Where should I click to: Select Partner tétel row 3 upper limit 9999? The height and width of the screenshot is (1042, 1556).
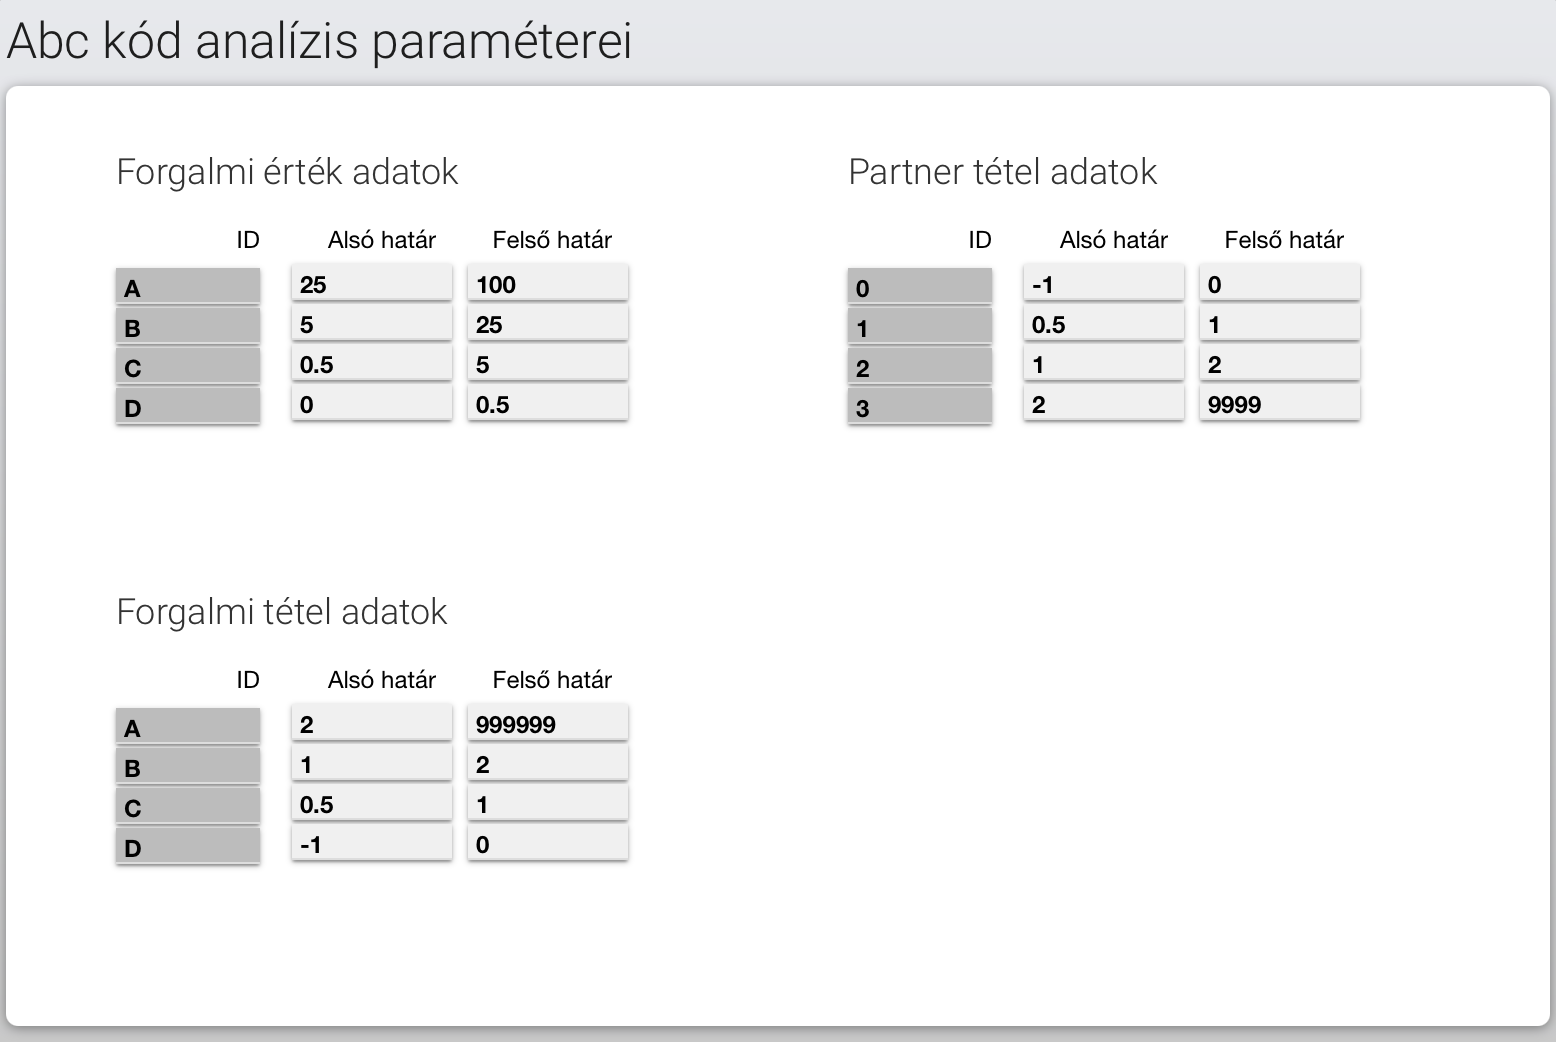(1280, 403)
